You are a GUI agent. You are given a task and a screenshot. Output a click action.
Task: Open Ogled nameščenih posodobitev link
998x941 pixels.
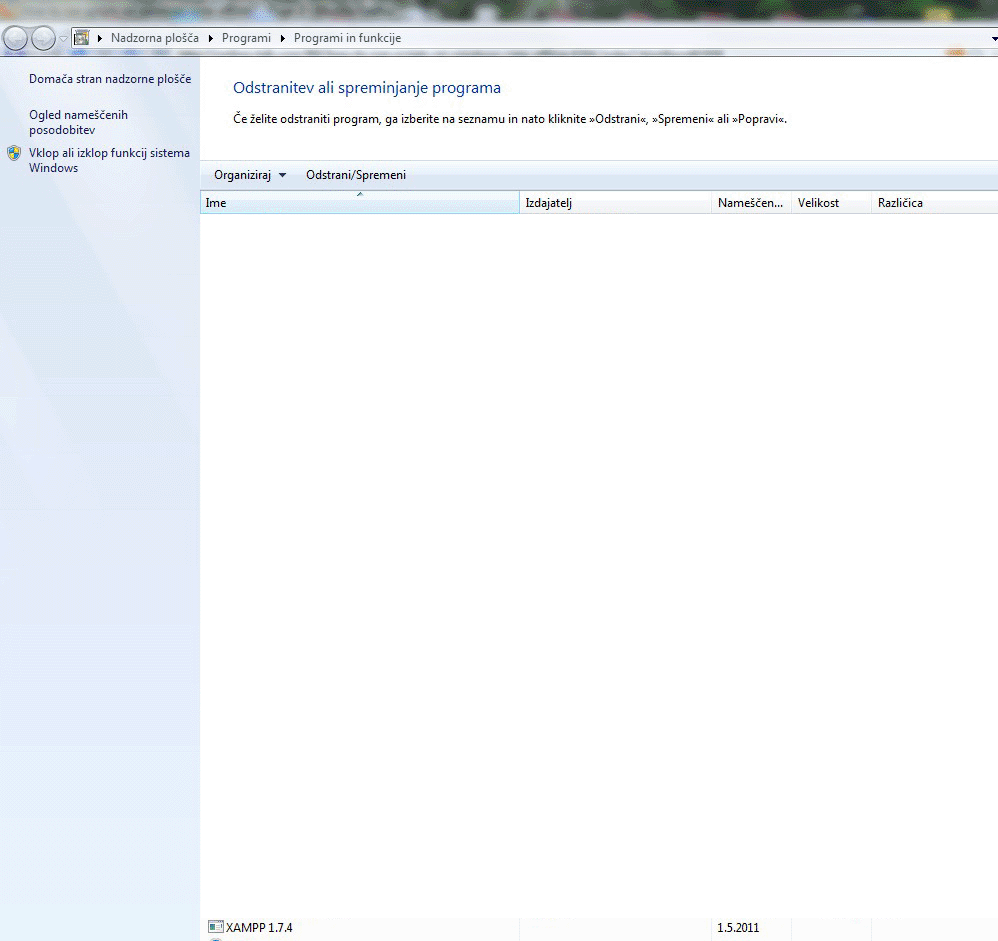tap(78, 122)
